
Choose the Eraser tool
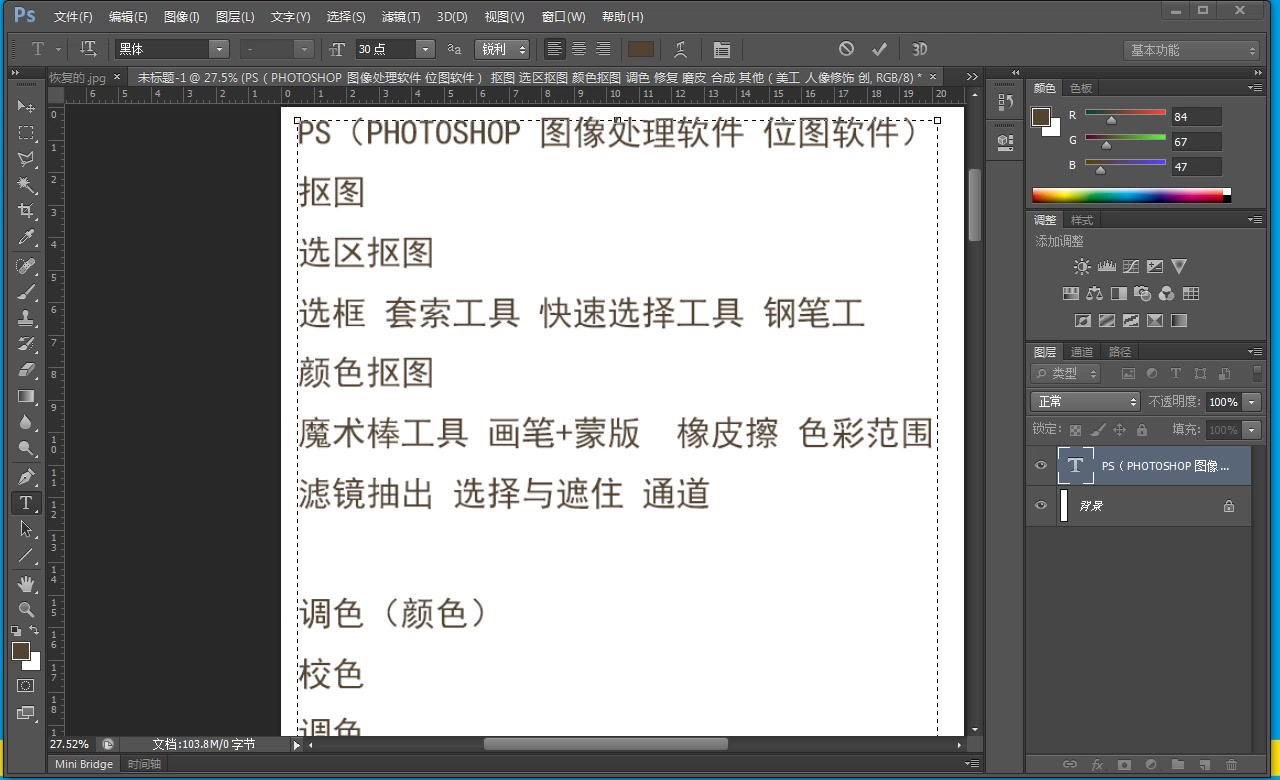pyautogui.click(x=26, y=370)
